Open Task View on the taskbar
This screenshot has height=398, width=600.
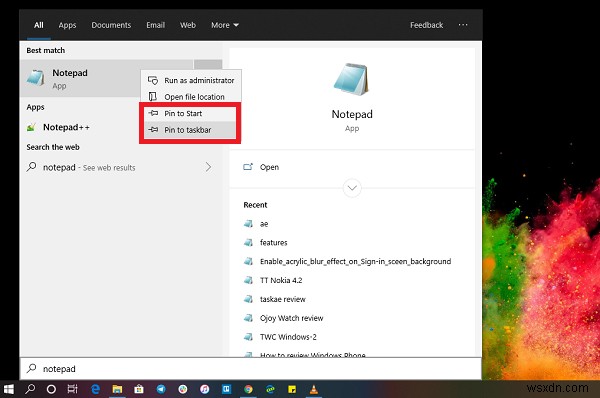72,389
